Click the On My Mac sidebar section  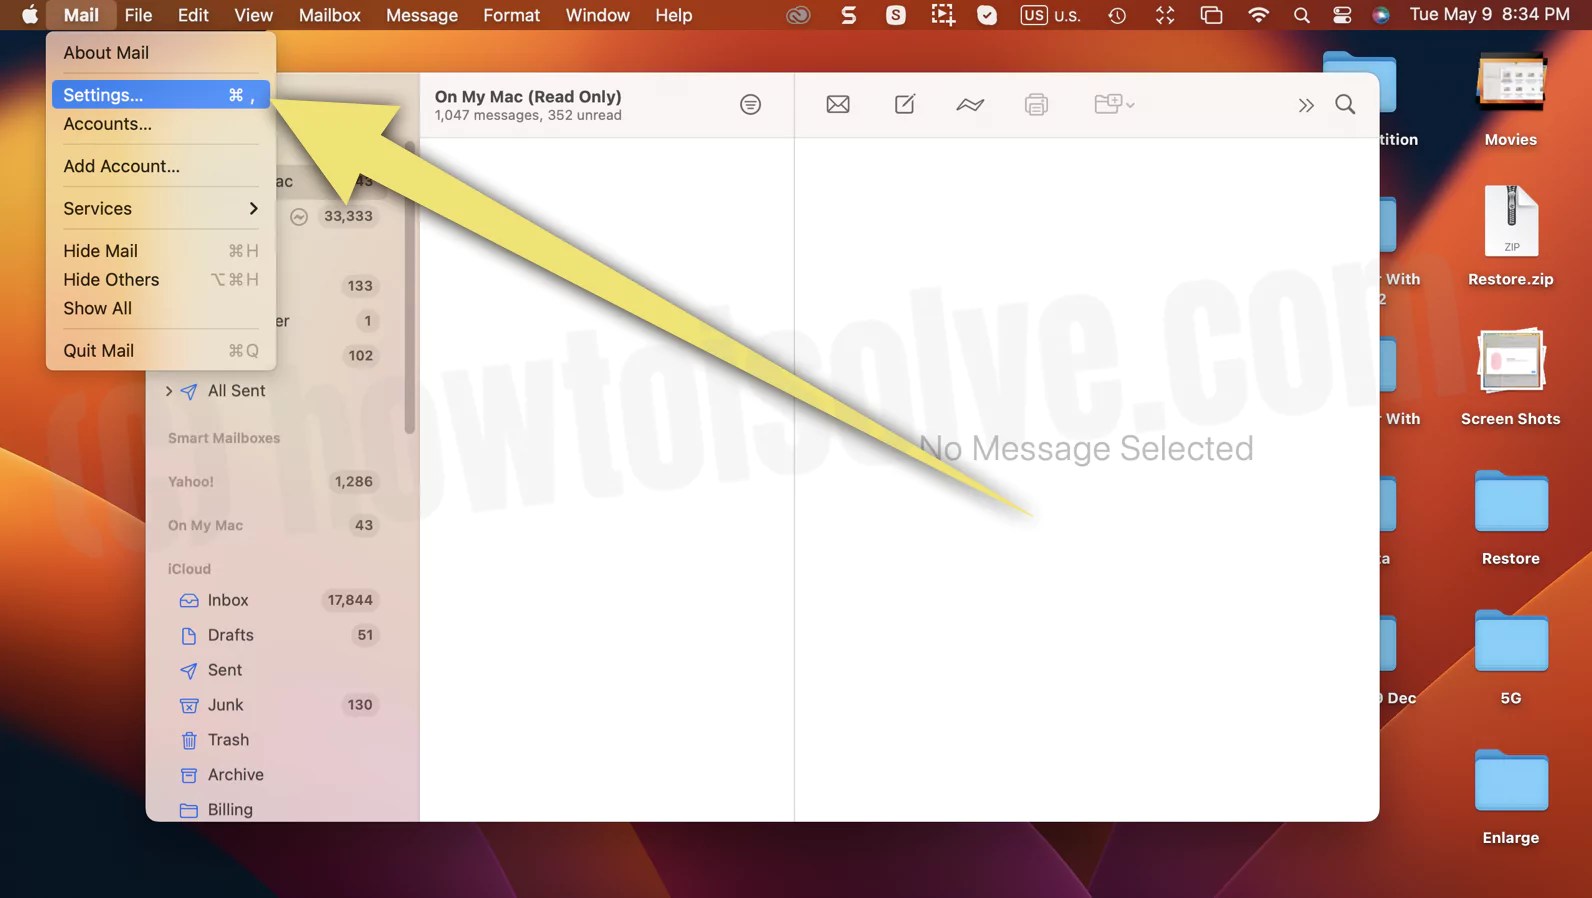205,526
